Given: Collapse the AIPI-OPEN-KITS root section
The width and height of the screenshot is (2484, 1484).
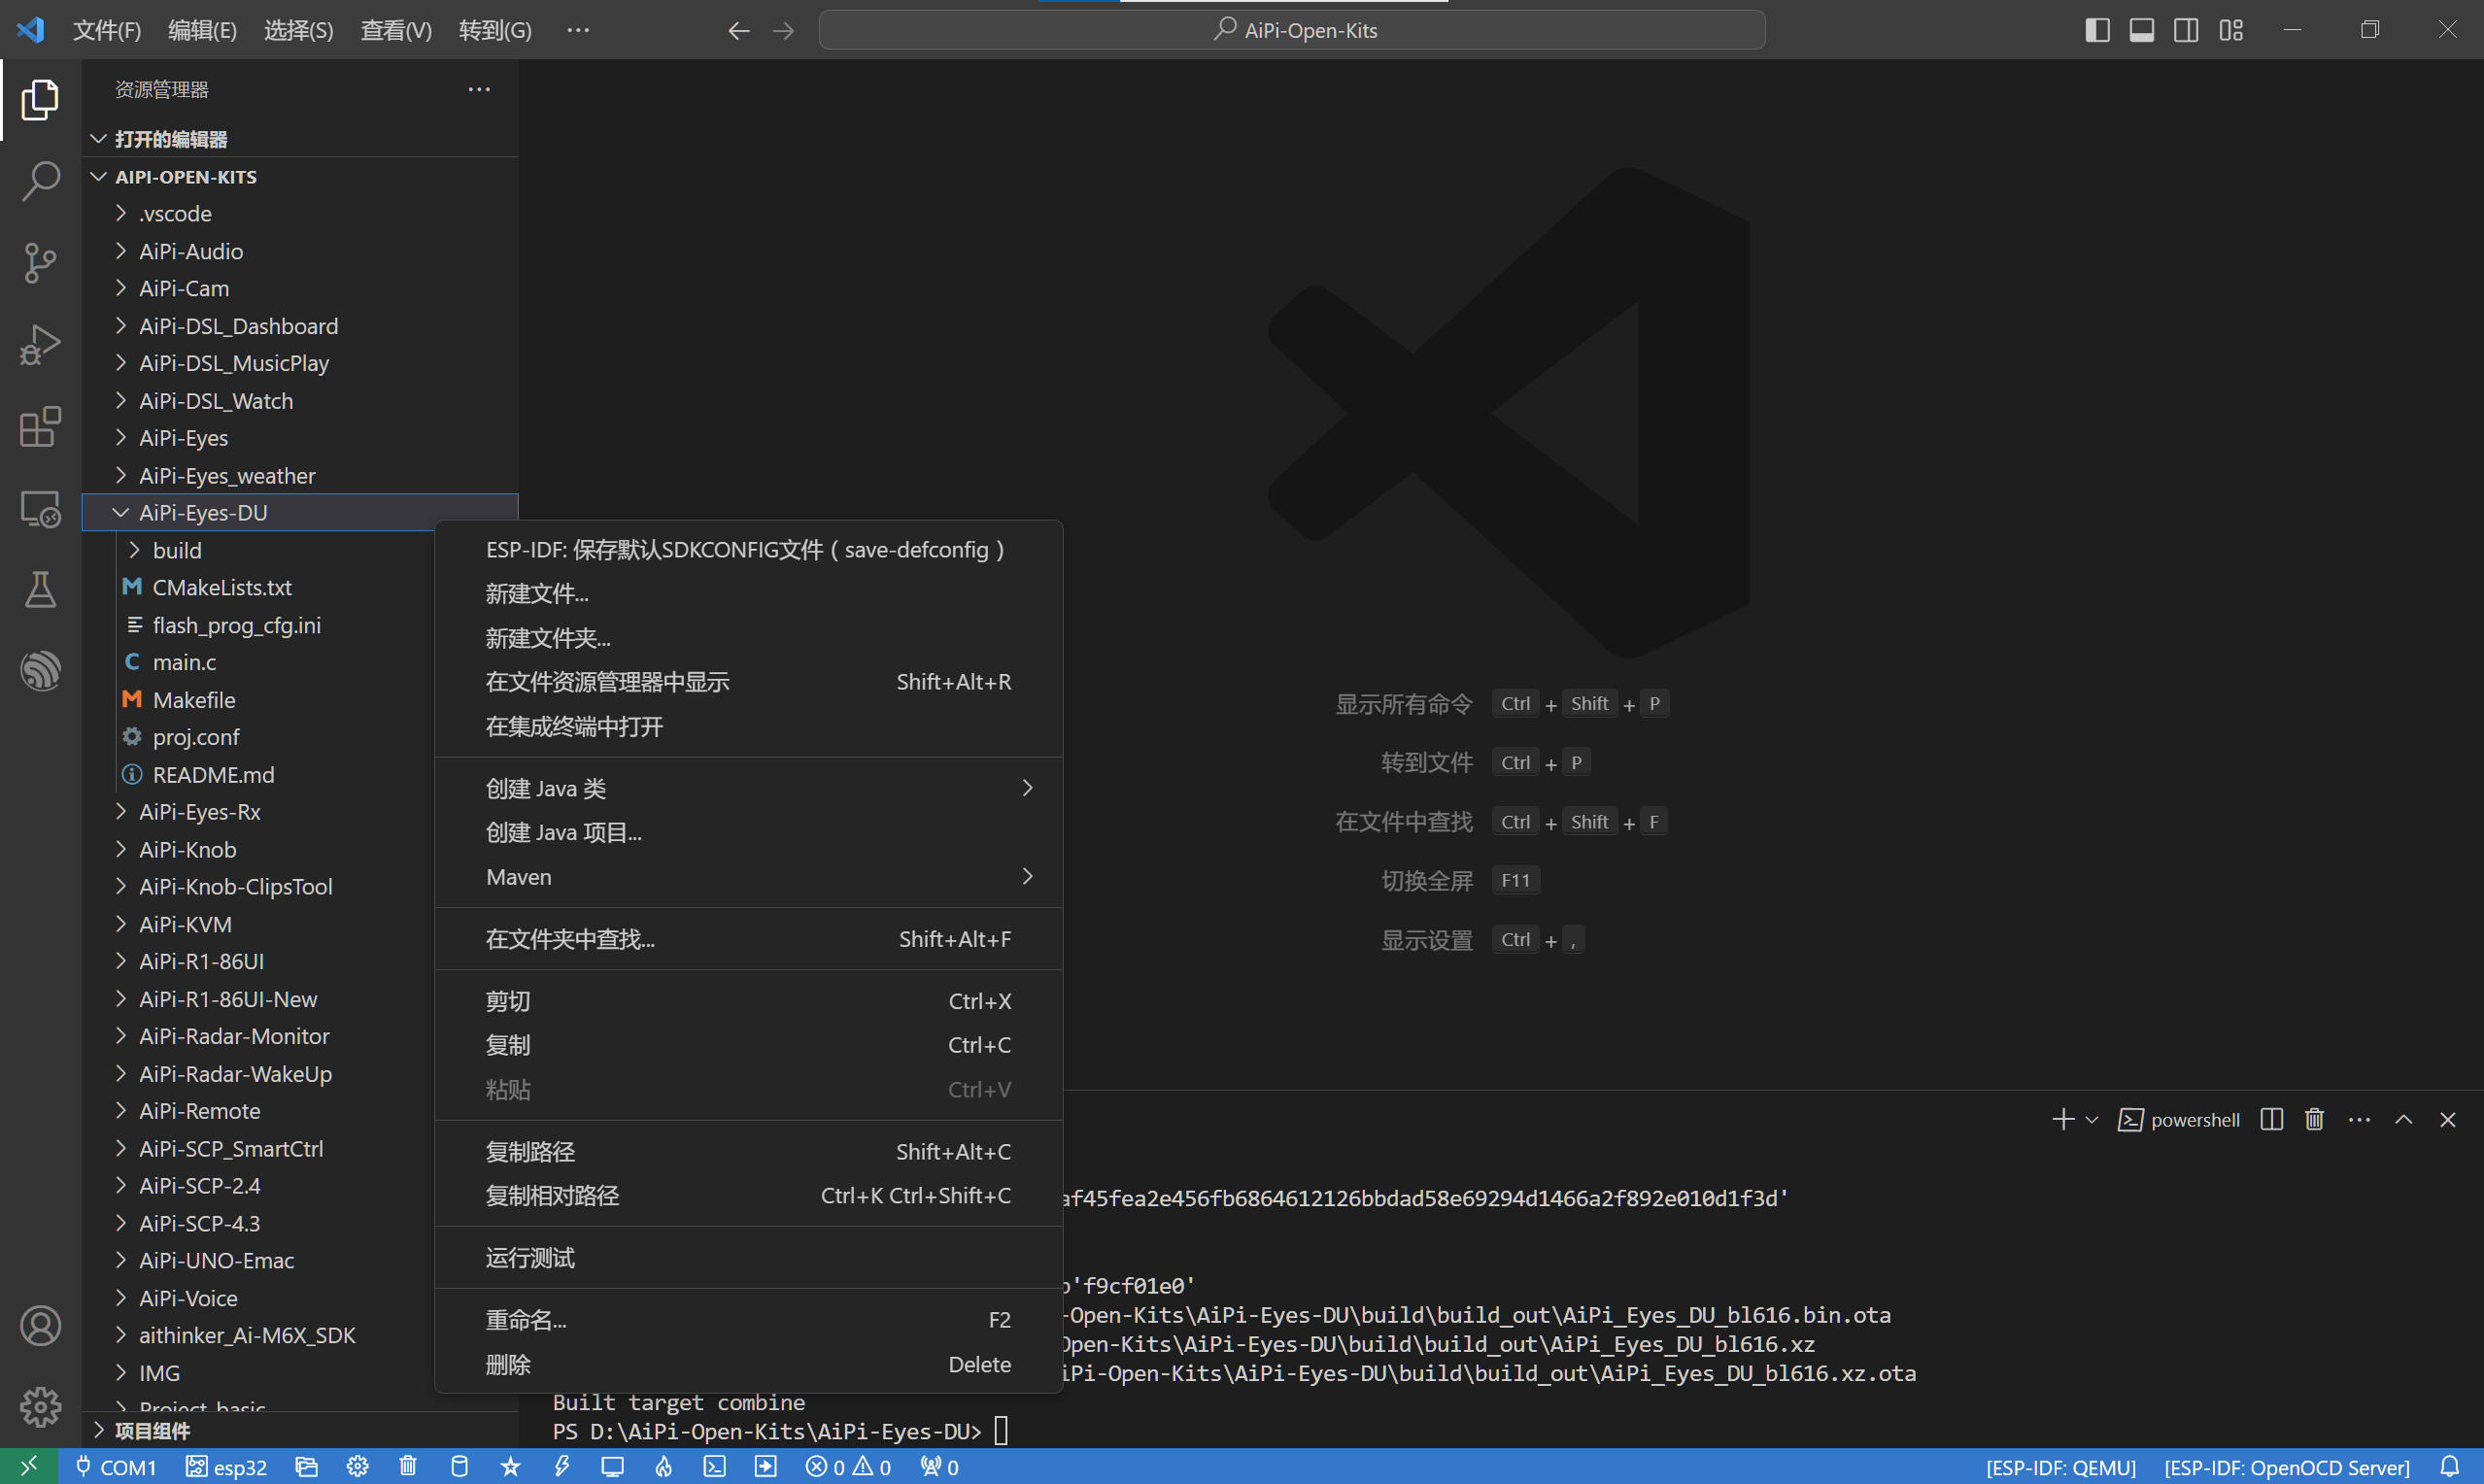Looking at the screenshot, I should [x=300, y=176].
